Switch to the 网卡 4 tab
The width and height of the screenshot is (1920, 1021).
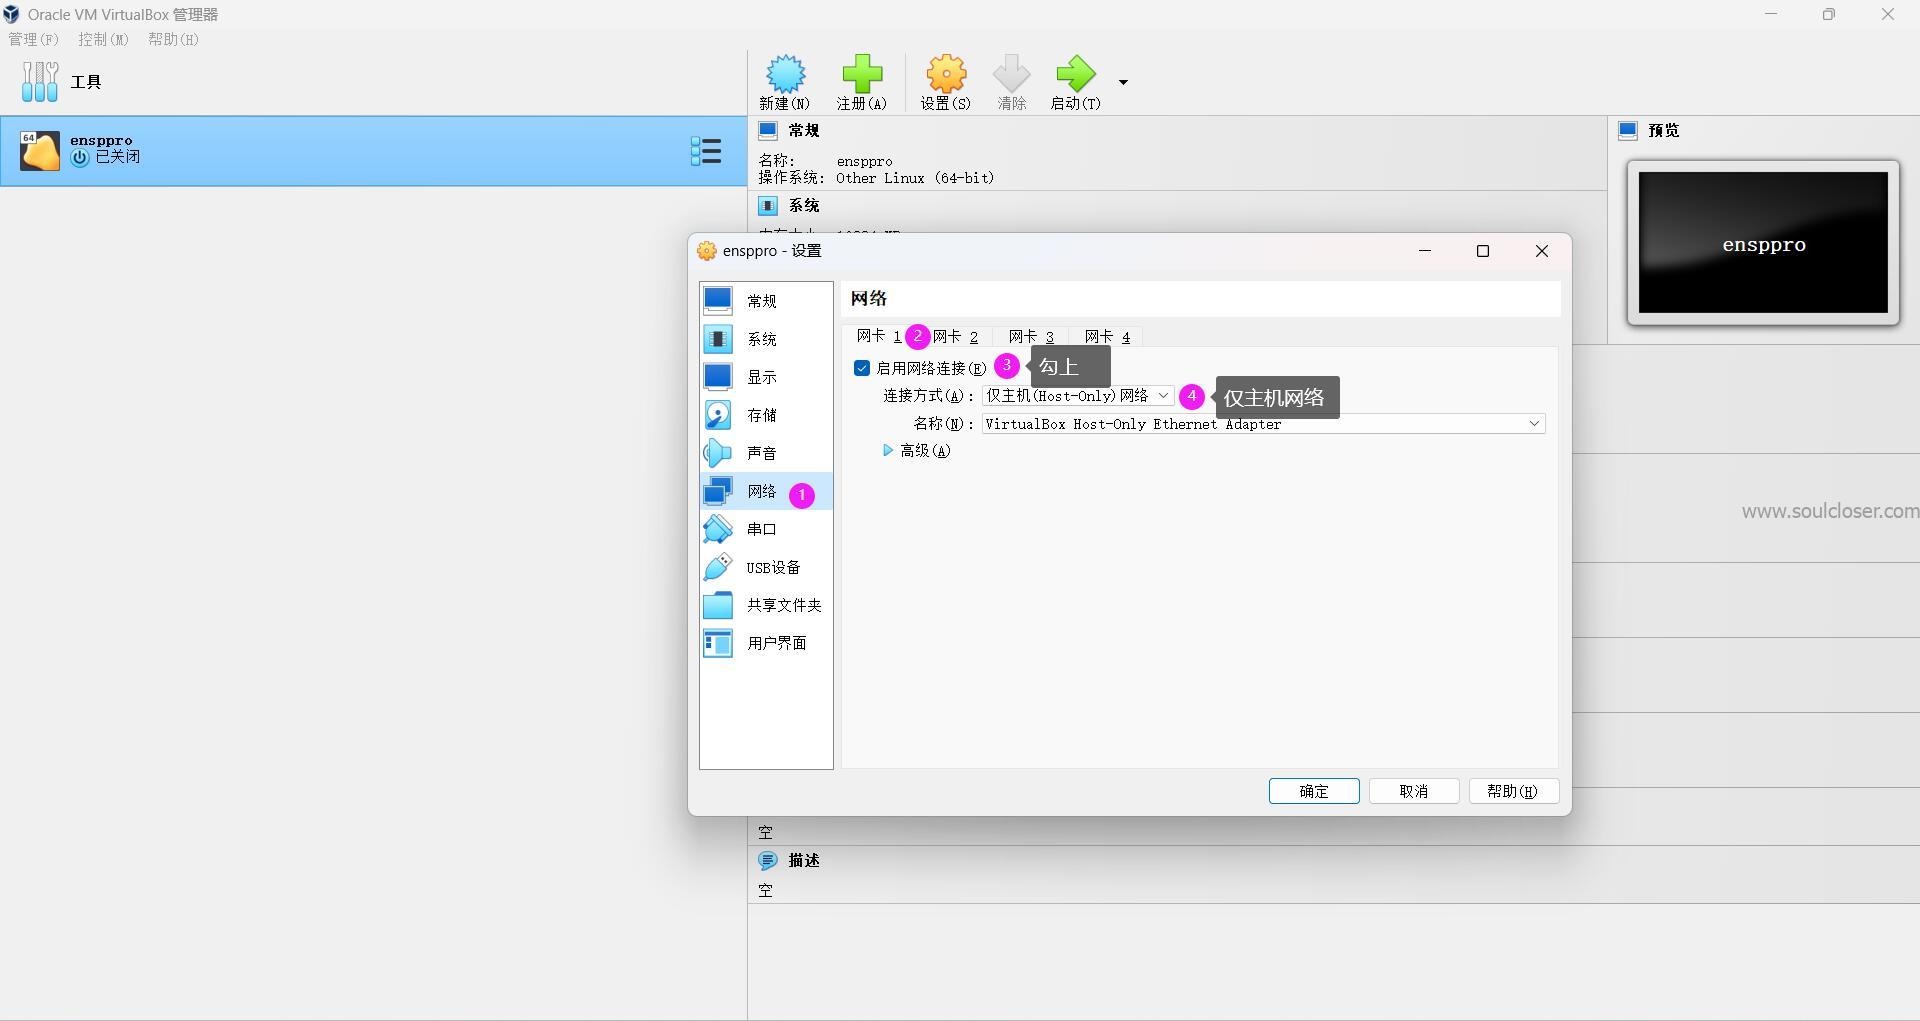pyautogui.click(x=1107, y=337)
